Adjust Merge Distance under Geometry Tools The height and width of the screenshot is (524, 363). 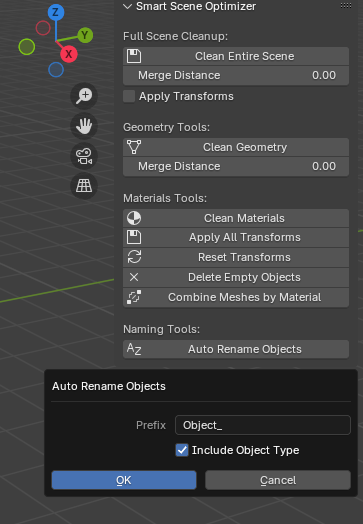coord(236,166)
